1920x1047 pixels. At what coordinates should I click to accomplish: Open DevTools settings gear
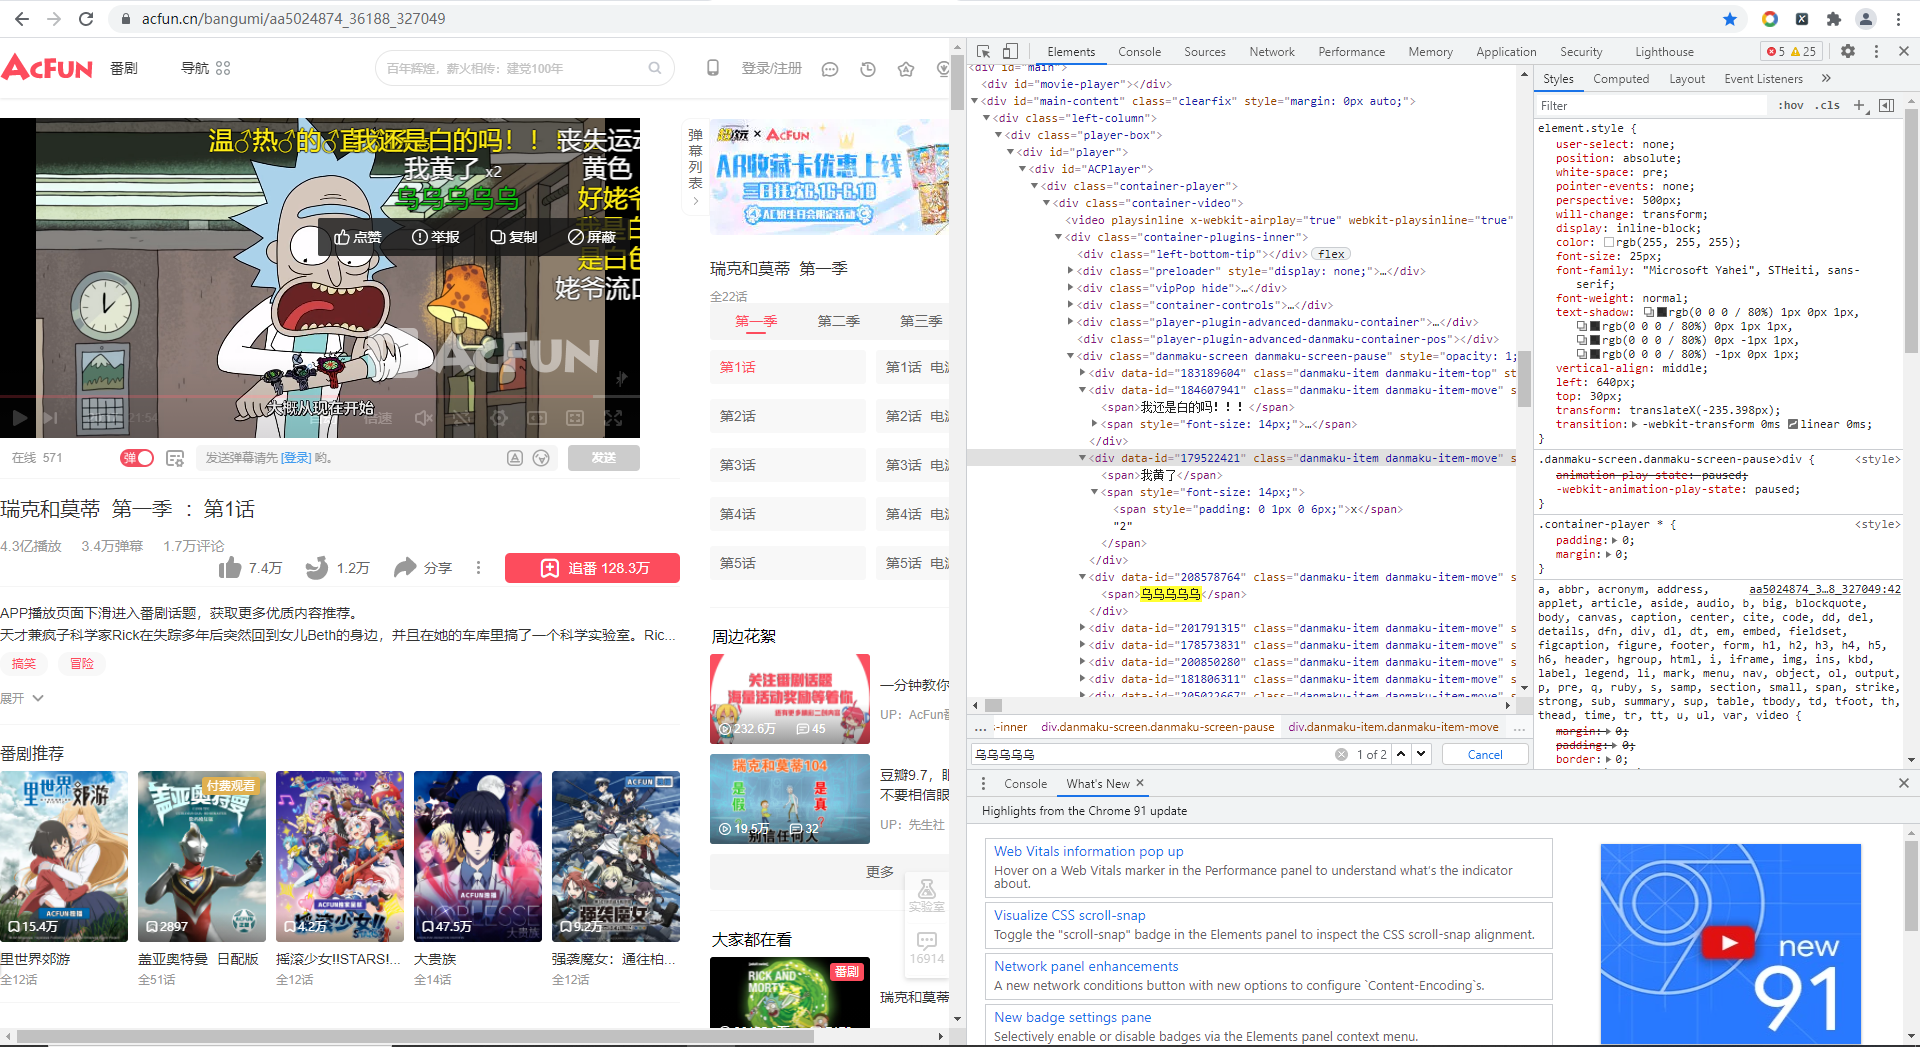coord(1848,51)
